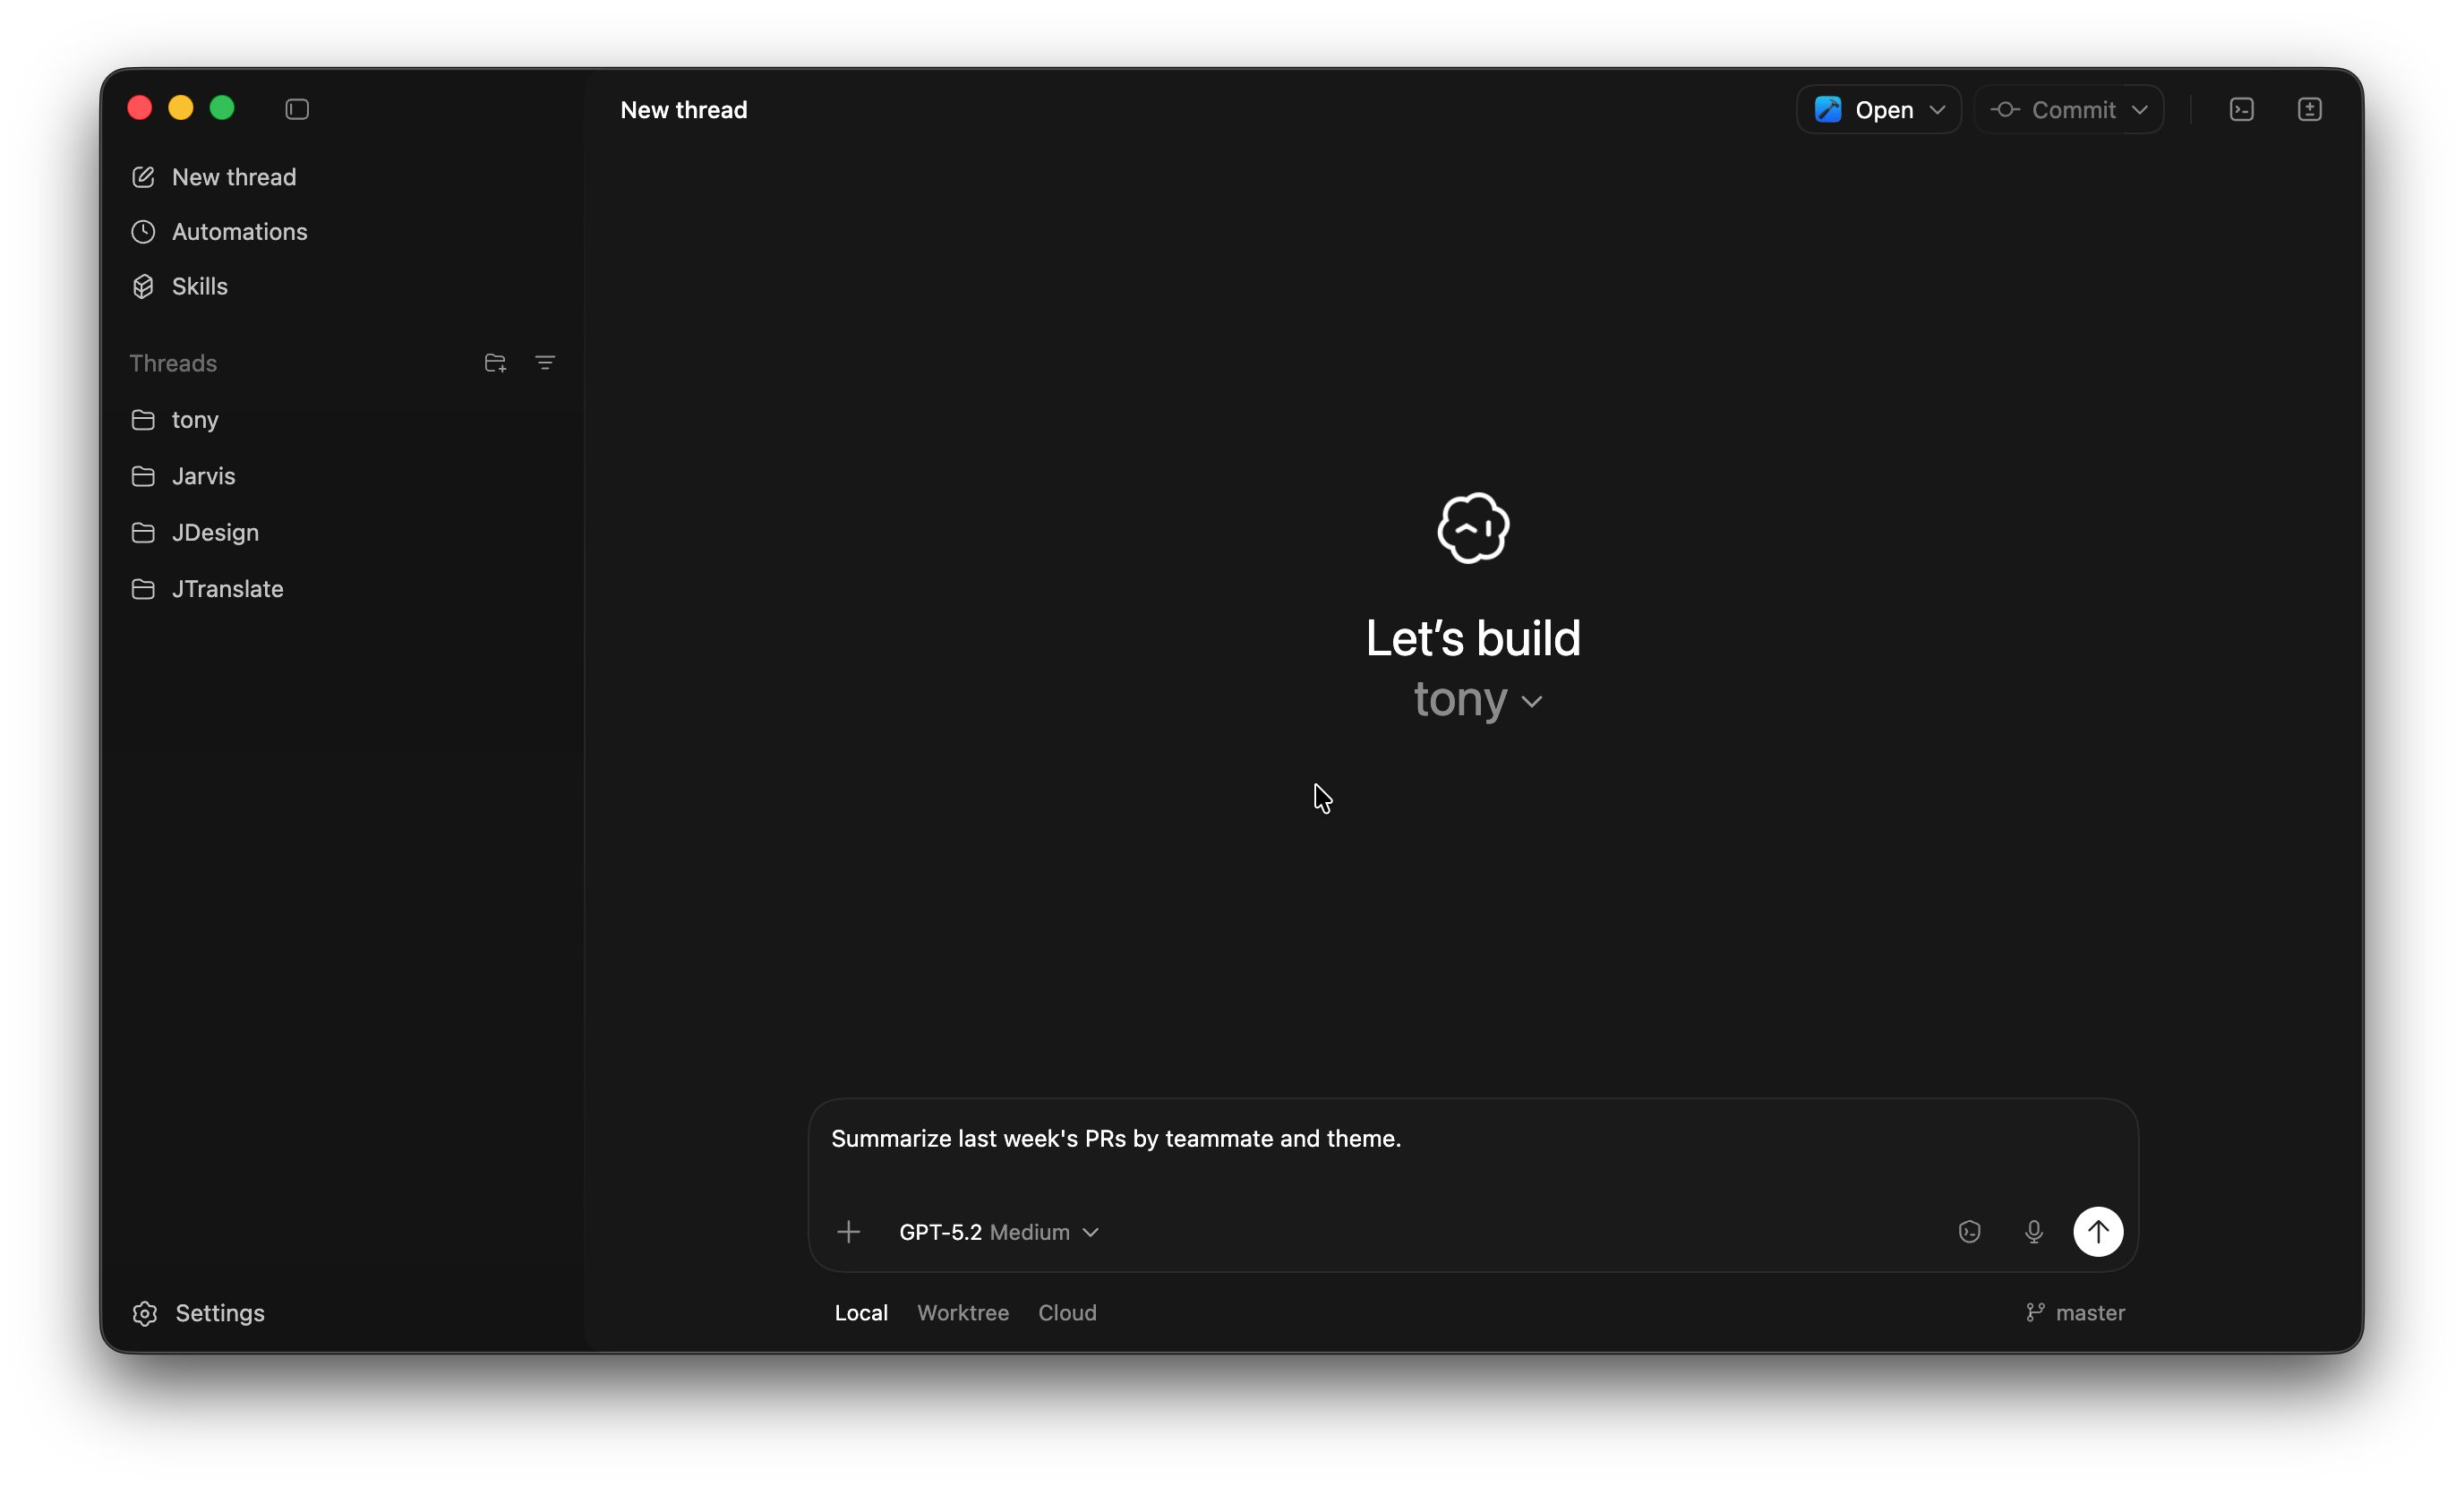Open the threads filter icon
The height and width of the screenshot is (1486, 2464).
point(545,363)
